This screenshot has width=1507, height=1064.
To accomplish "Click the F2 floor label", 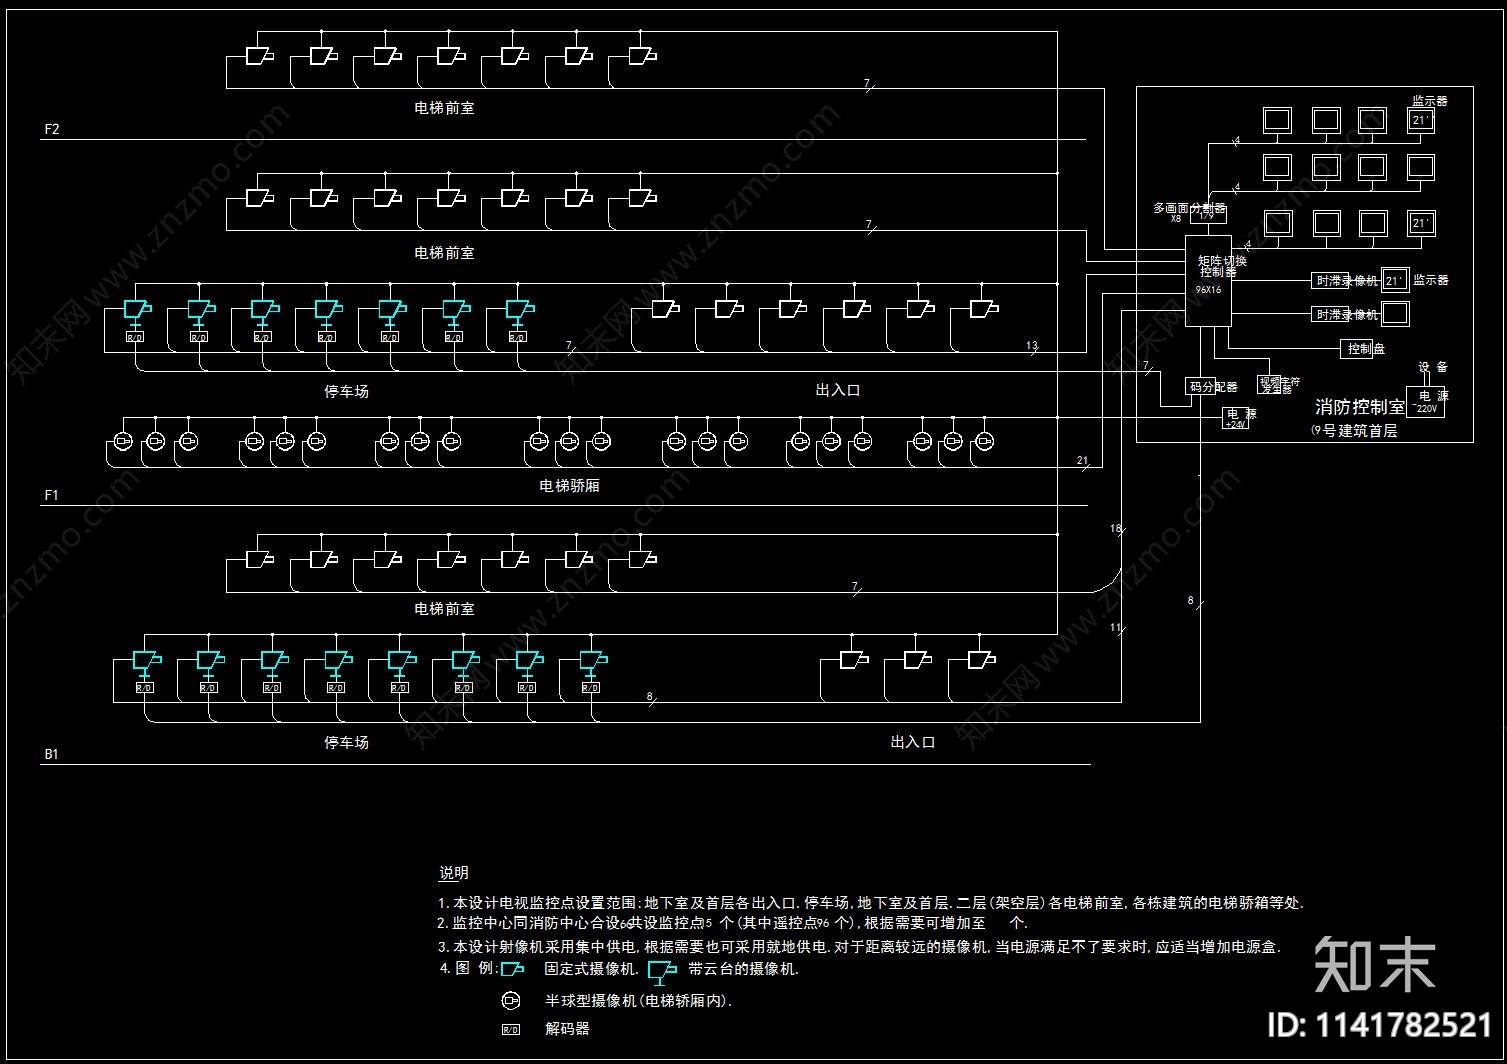I will (x=52, y=130).
